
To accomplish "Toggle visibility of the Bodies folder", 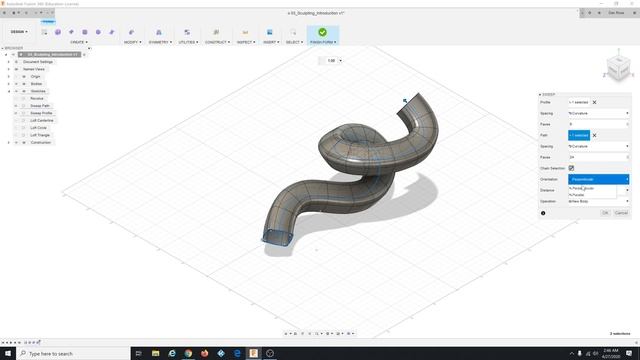I will point(16,84).
